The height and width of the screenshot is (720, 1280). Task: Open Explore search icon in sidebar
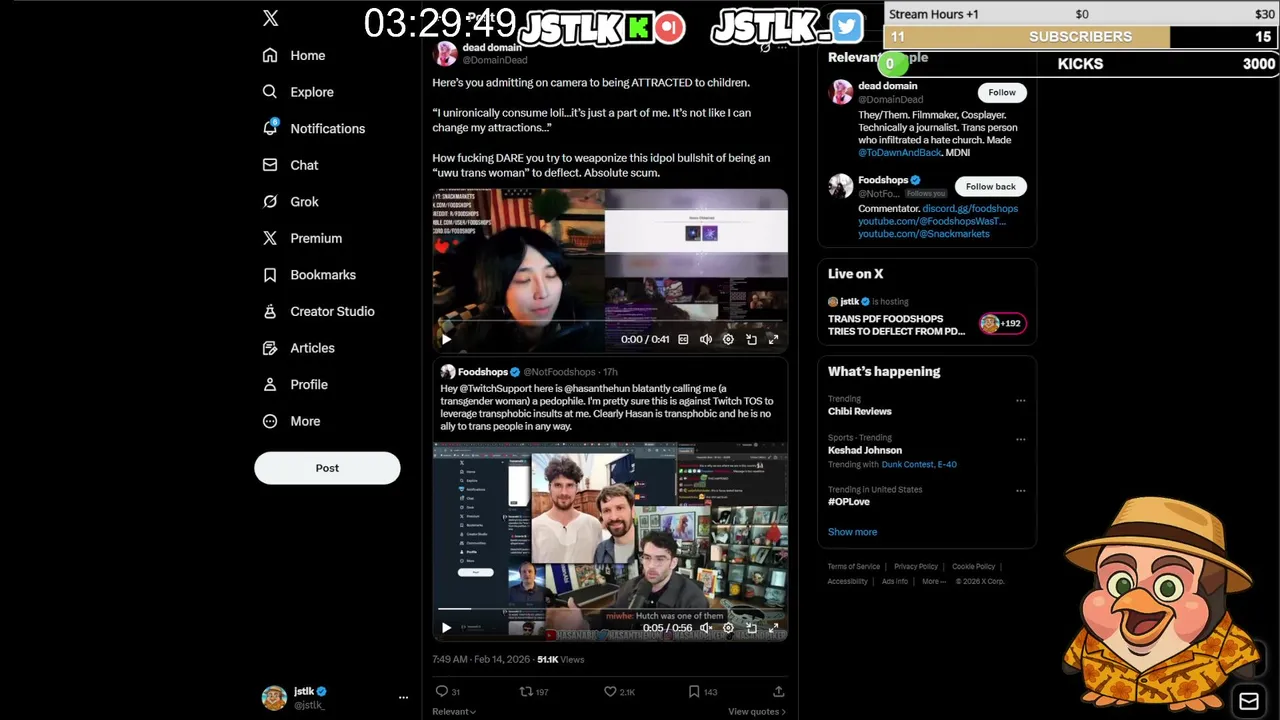click(270, 91)
